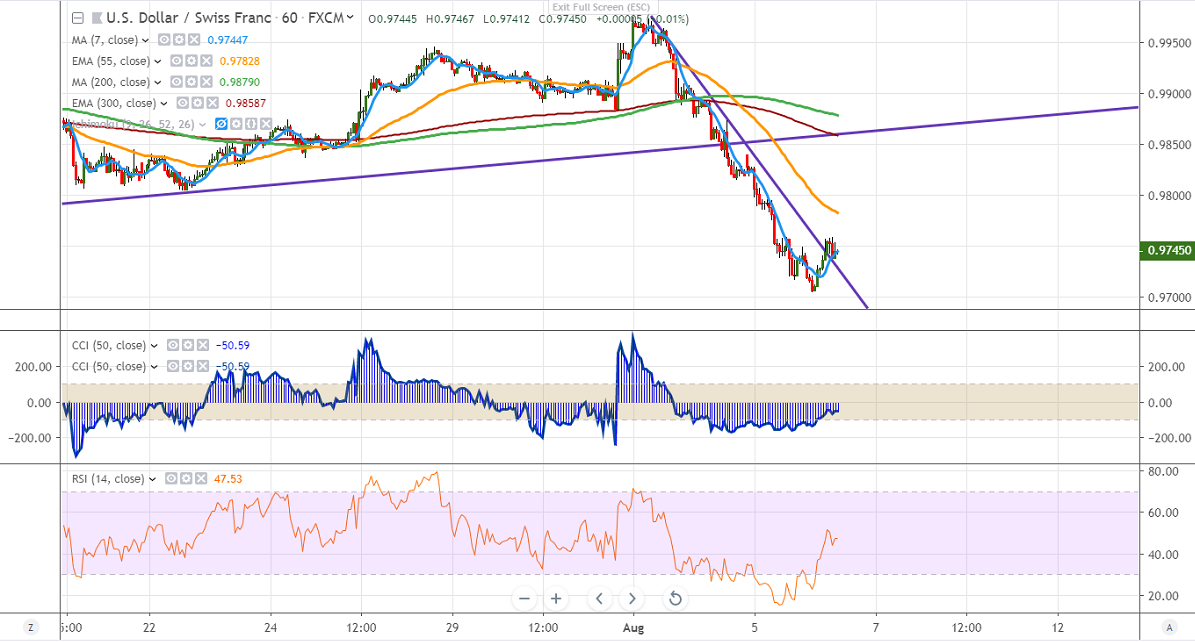Viewport: 1195px width, 642px height.
Task: Reset the chart view
Action: pyautogui.click(x=675, y=599)
